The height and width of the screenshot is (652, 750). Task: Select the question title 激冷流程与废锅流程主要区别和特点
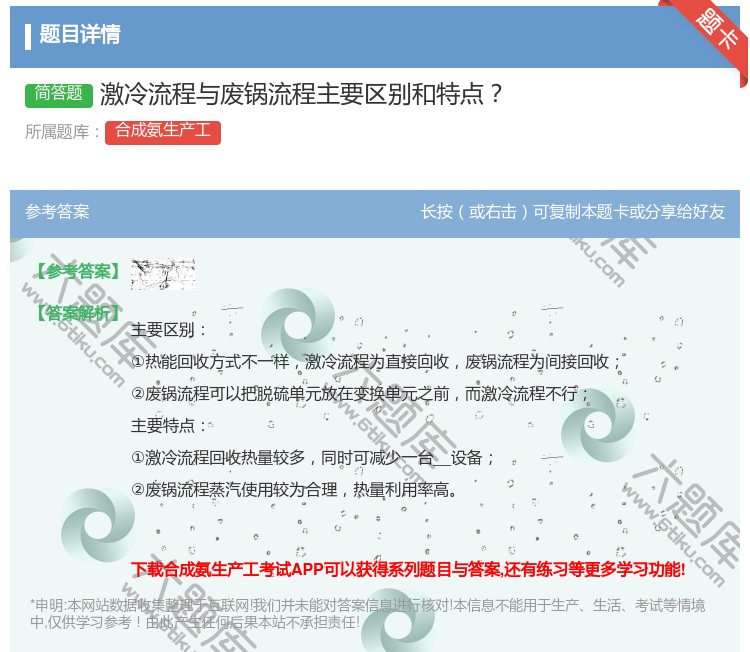coord(301,94)
